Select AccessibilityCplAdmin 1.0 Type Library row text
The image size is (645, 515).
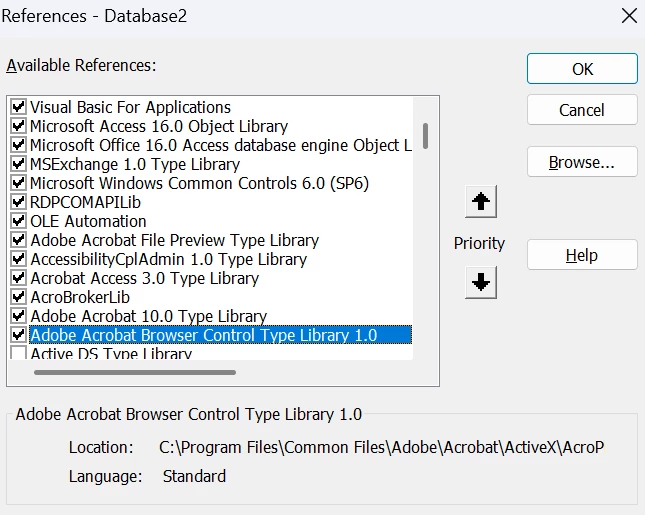coord(169,259)
